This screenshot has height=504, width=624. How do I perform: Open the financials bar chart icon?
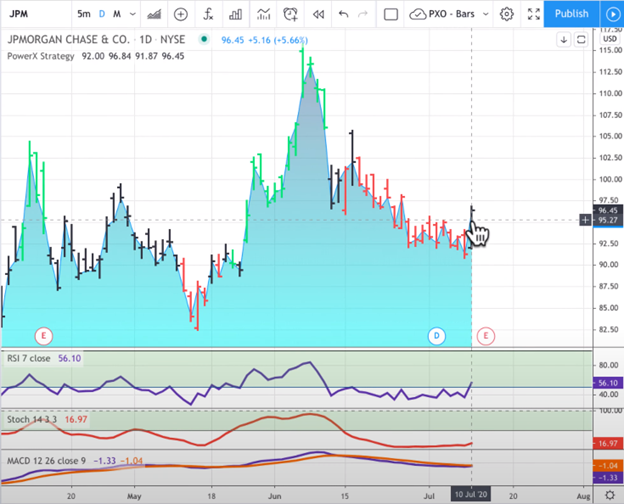[x=236, y=14]
